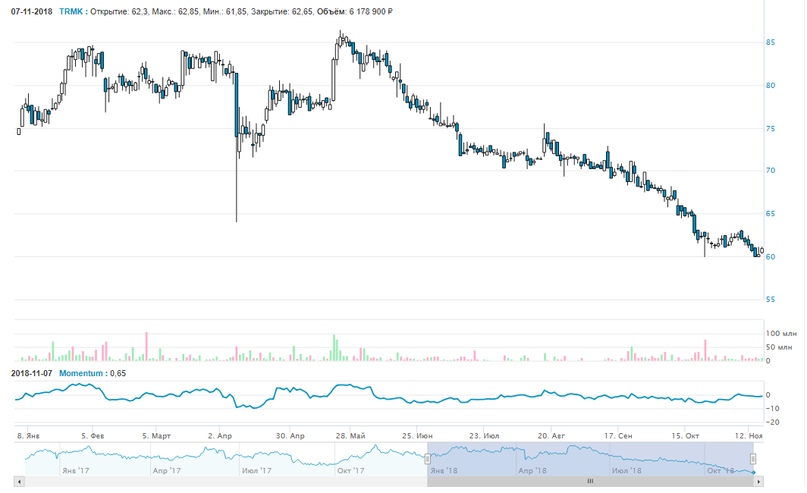Click 'Янв '17' in the navigator timeline

pyautogui.click(x=76, y=469)
